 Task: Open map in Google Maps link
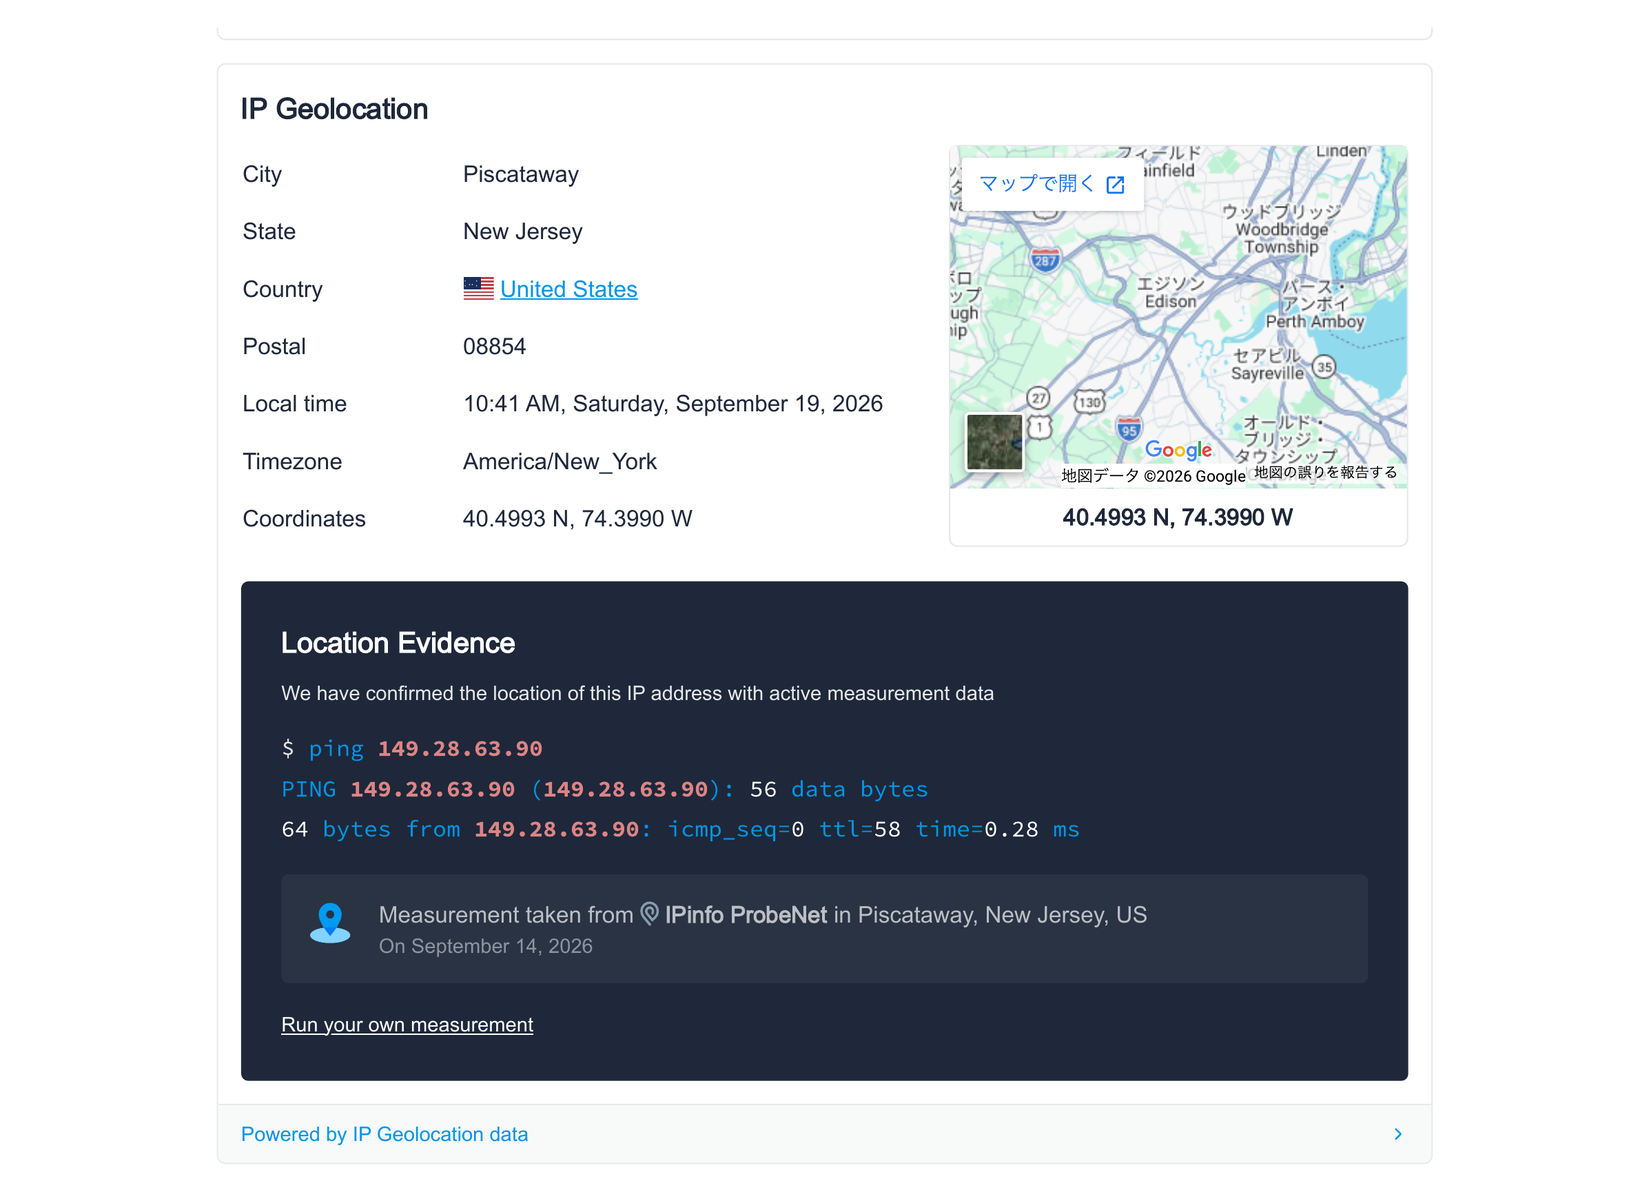(x=1052, y=184)
